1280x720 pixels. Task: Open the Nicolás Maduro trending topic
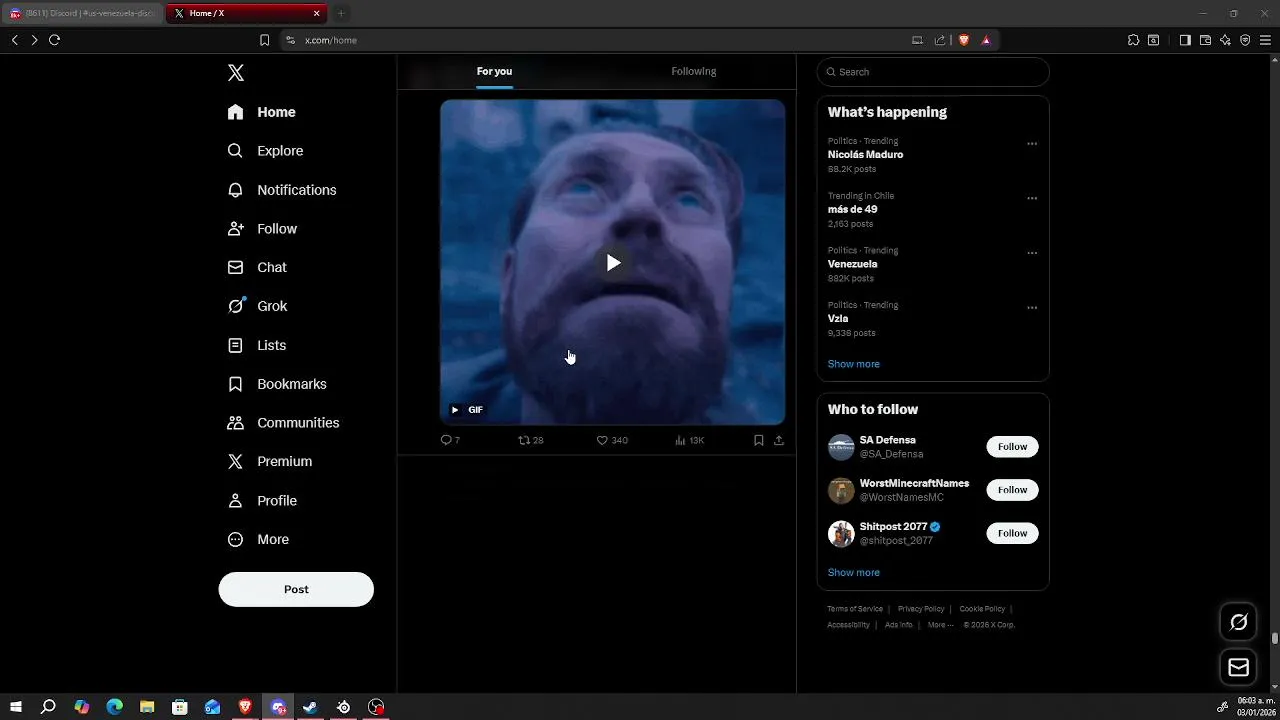point(865,155)
